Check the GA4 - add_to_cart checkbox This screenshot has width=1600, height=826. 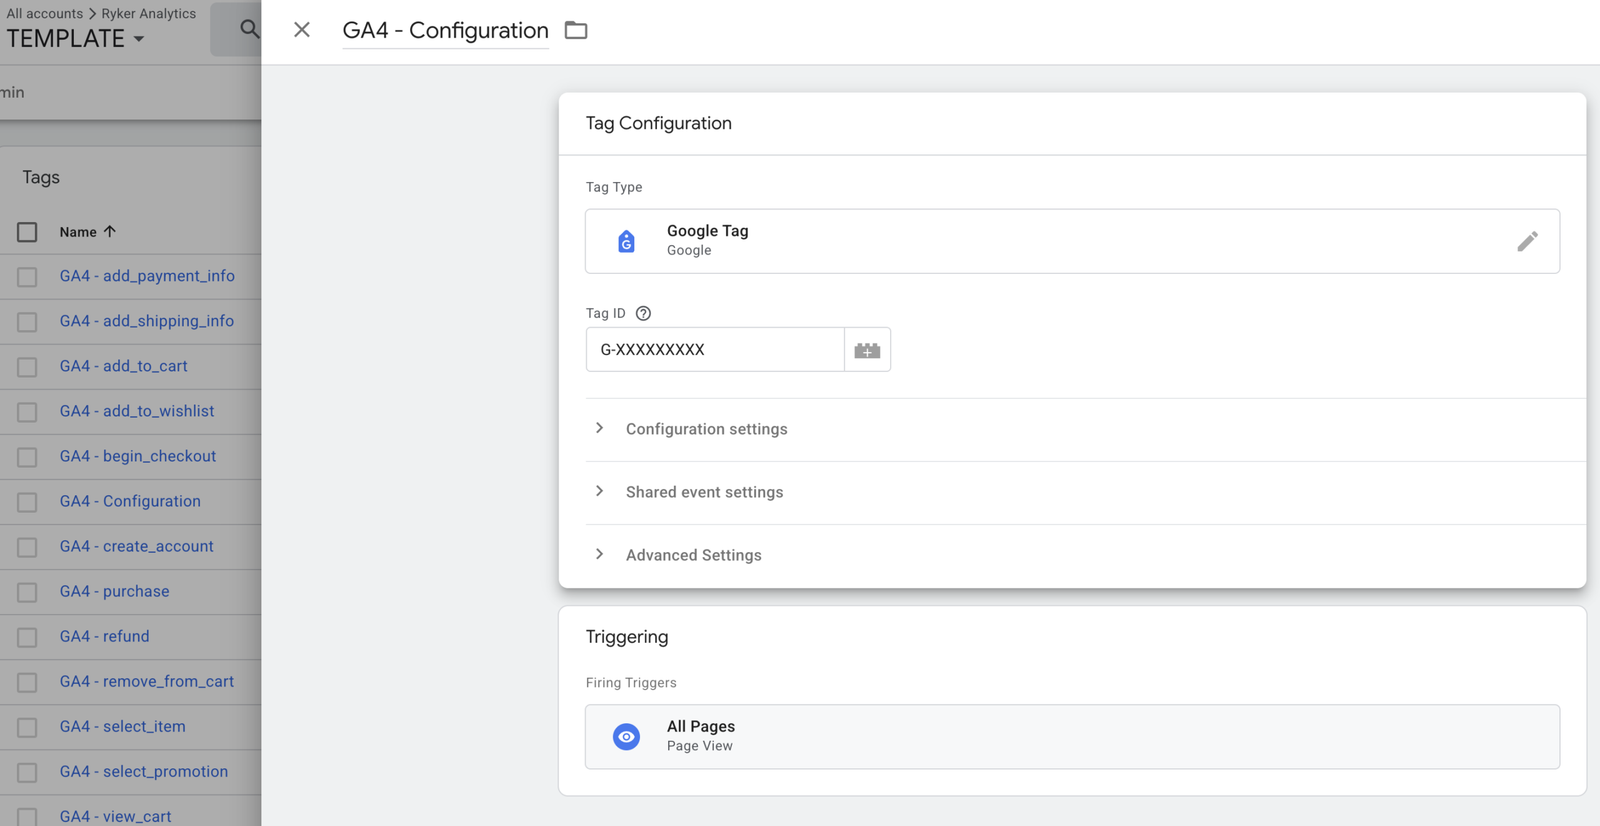pyautogui.click(x=27, y=367)
